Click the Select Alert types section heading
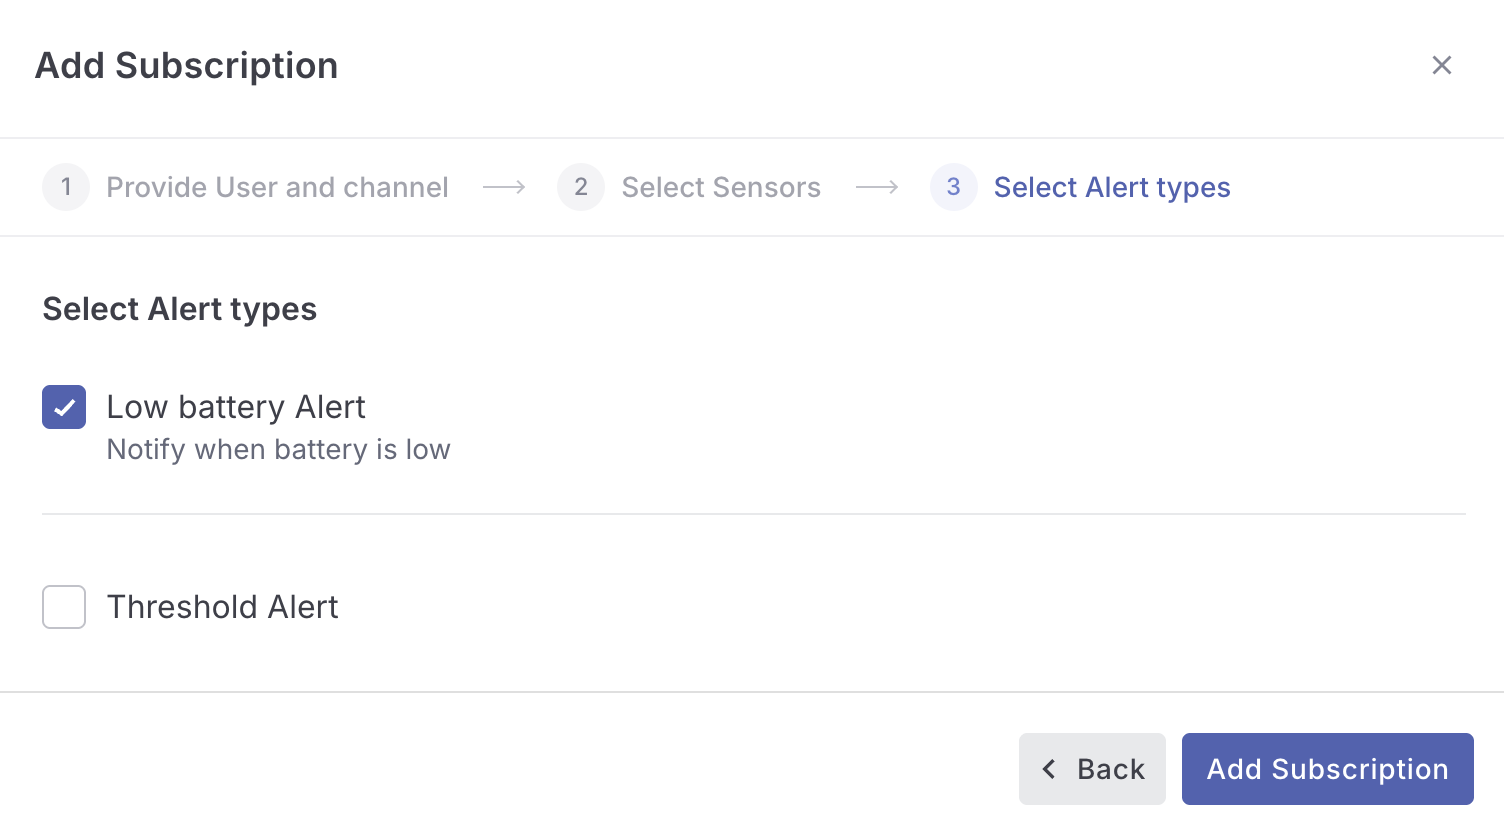The image size is (1504, 834). click(180, 309)
